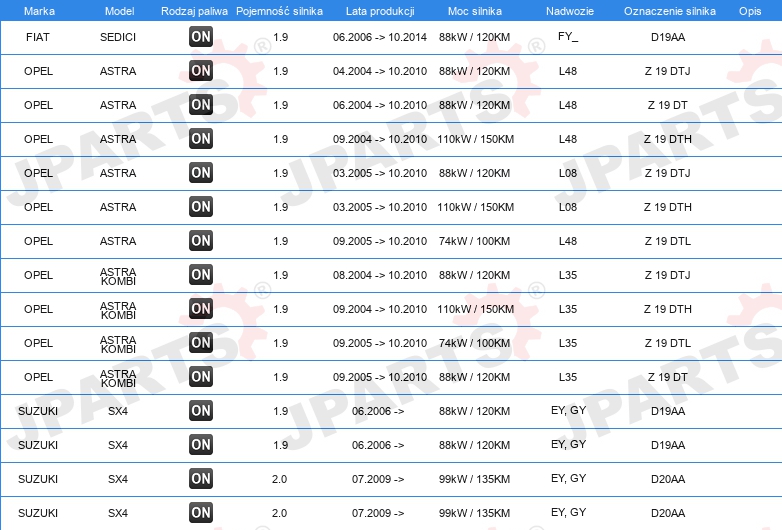Select the SEDICI model cell
This screenshot has width=782, height=530.
[x=118, y=37]
